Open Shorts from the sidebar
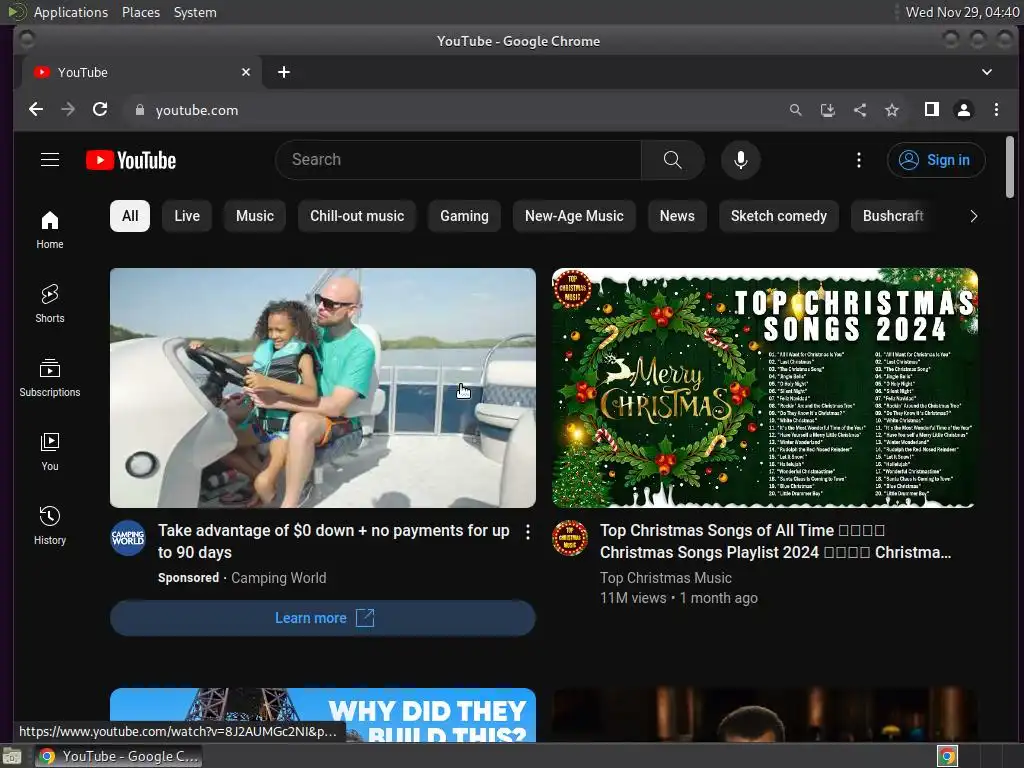Image resolution: width=1024 pixels, height=768 pixels. [50, 304]
